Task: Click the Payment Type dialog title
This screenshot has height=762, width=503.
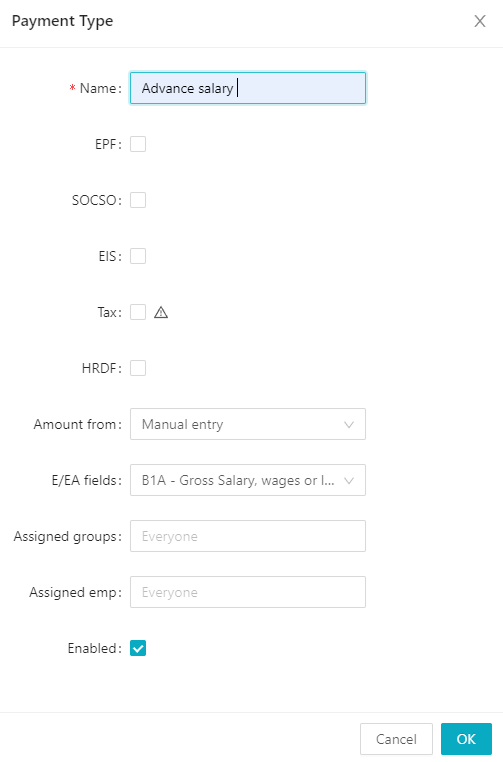Action: click(x=62, y=21)
